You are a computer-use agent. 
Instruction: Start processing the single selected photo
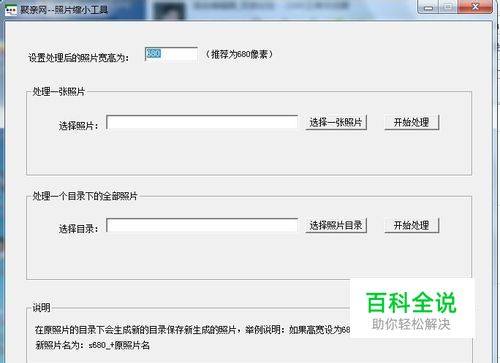coord(412,122)
